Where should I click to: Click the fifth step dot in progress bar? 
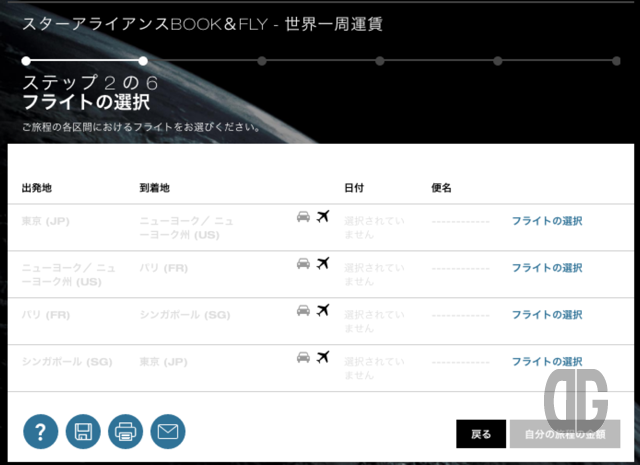498,61
